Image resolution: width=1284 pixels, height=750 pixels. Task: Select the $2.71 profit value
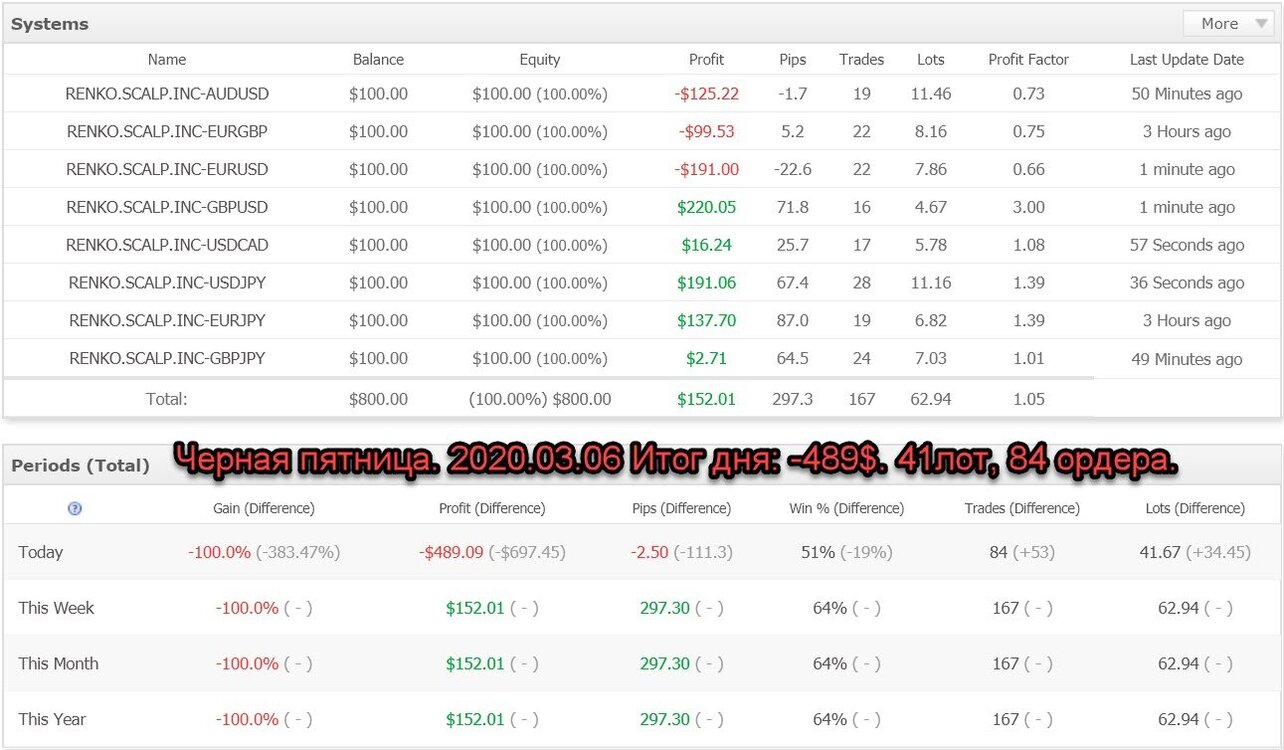706,358
